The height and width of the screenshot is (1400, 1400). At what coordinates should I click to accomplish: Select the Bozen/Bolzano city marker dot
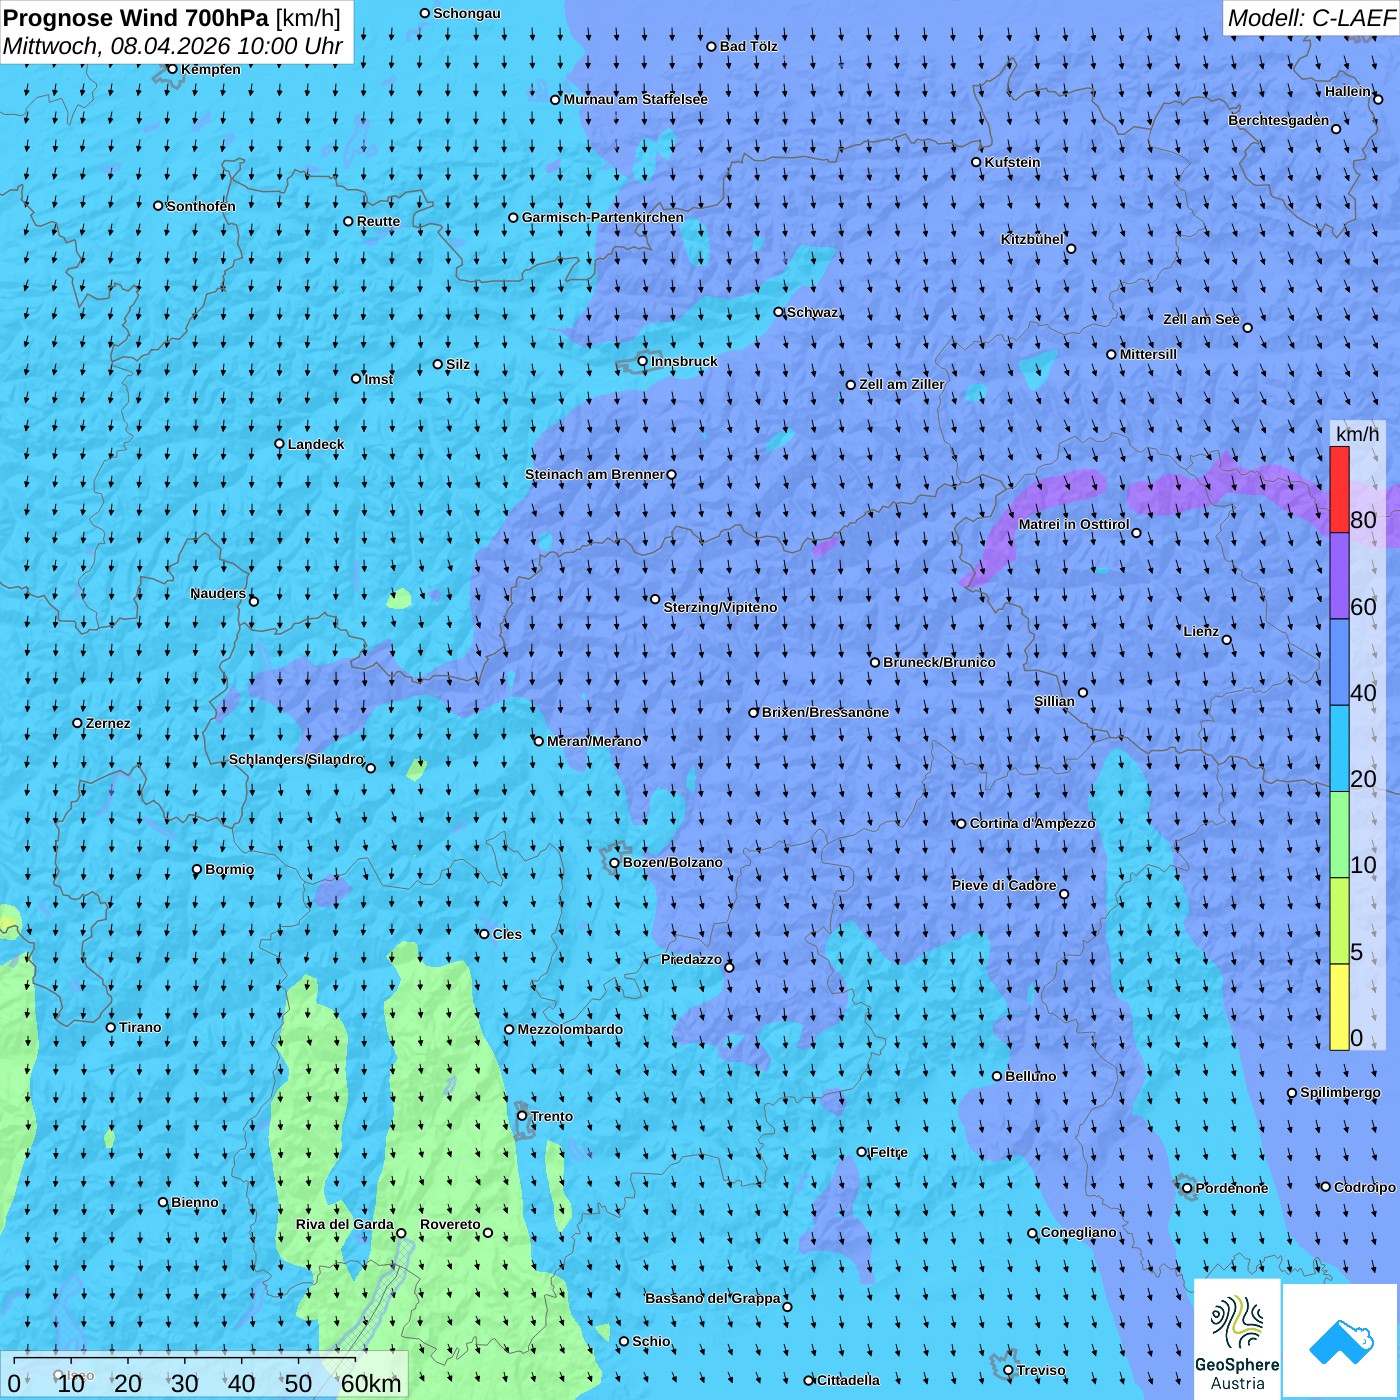(615, 863)
